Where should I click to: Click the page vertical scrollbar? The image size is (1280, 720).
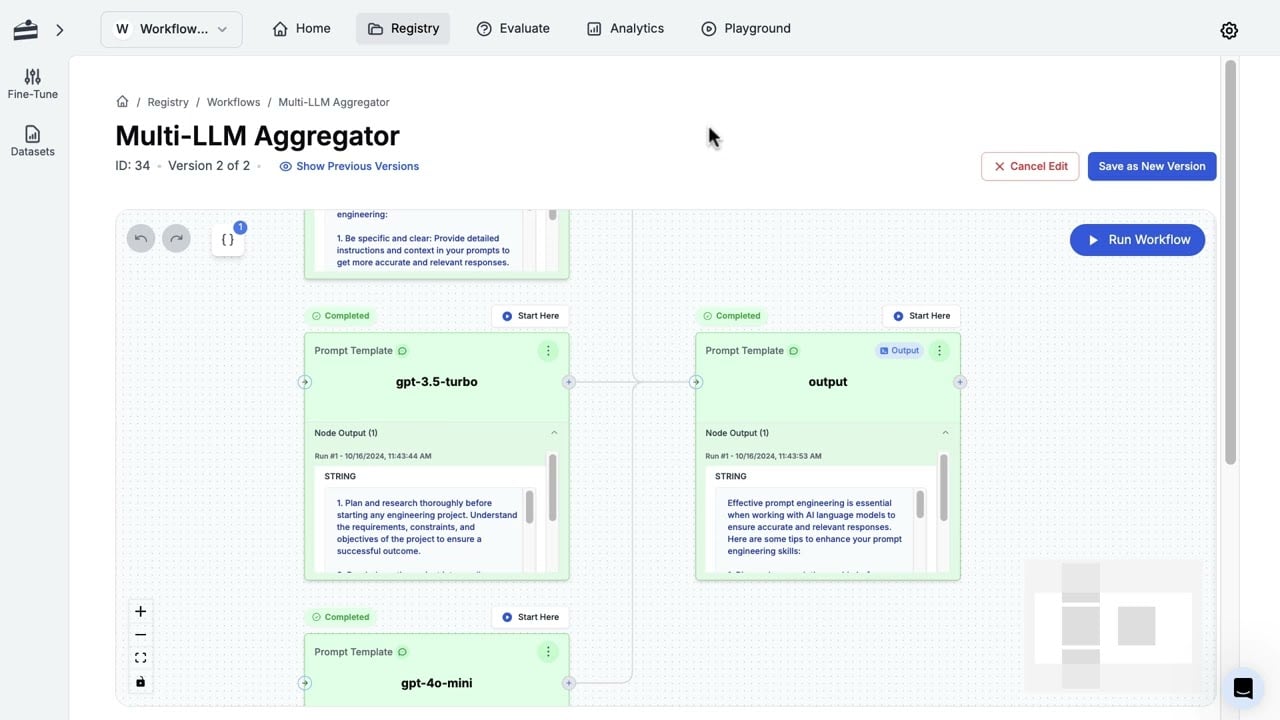(1230, 262)
